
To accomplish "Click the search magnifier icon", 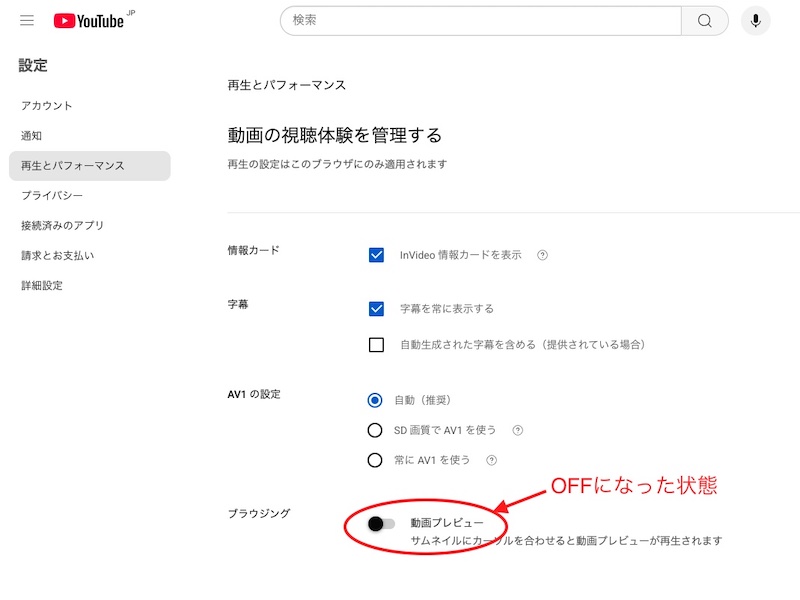I will coord(704,20).
